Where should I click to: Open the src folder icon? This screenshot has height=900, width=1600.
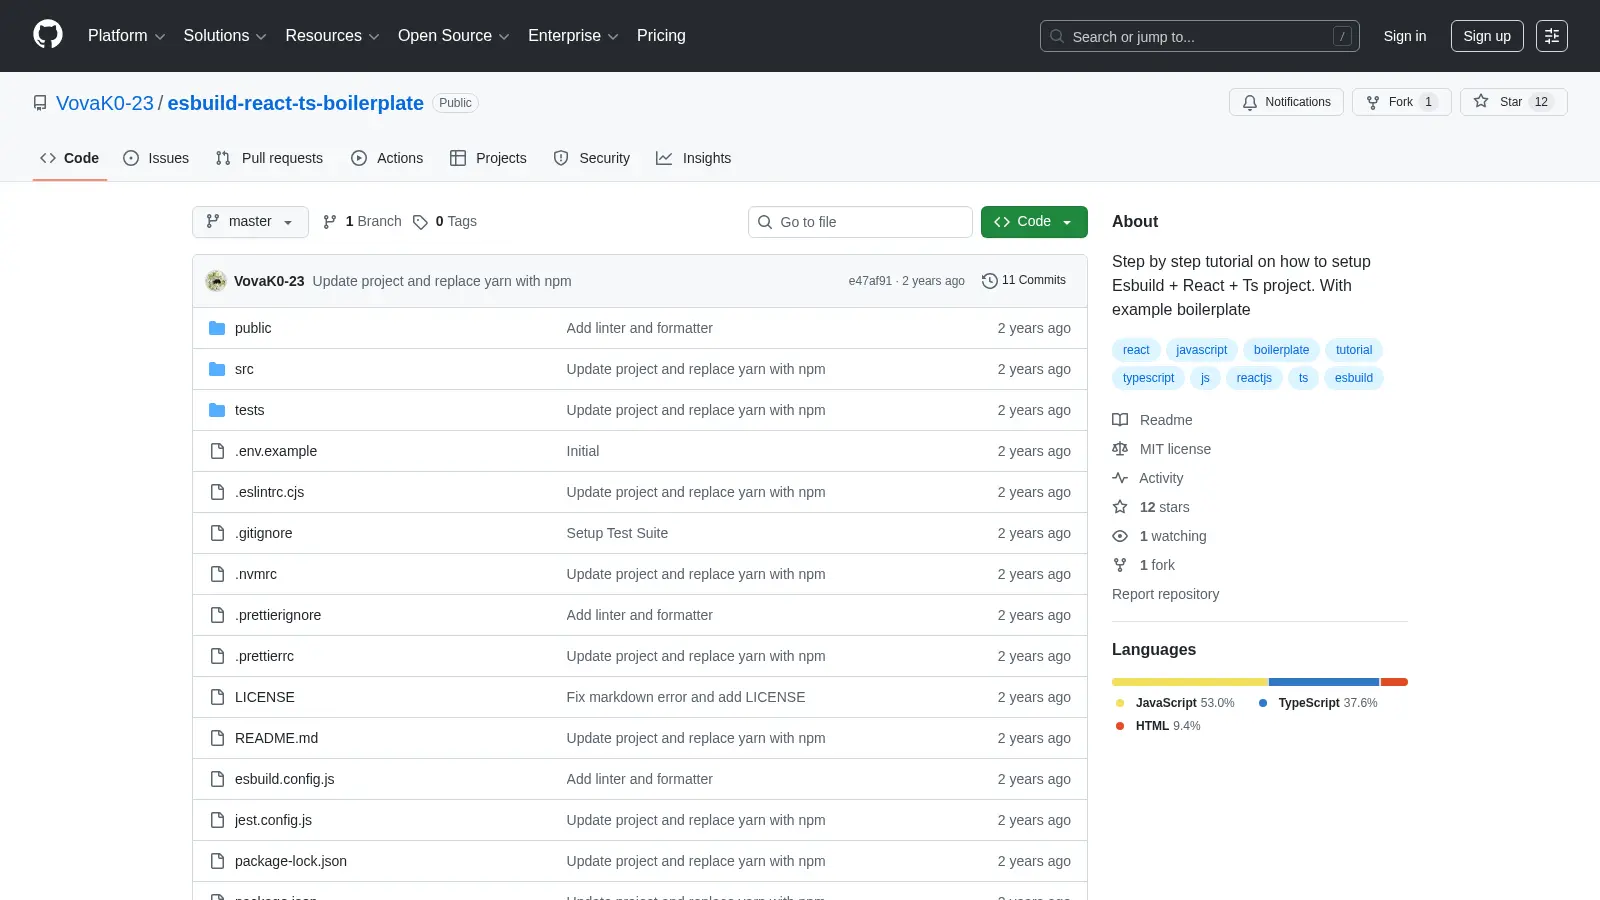[217, 369]
